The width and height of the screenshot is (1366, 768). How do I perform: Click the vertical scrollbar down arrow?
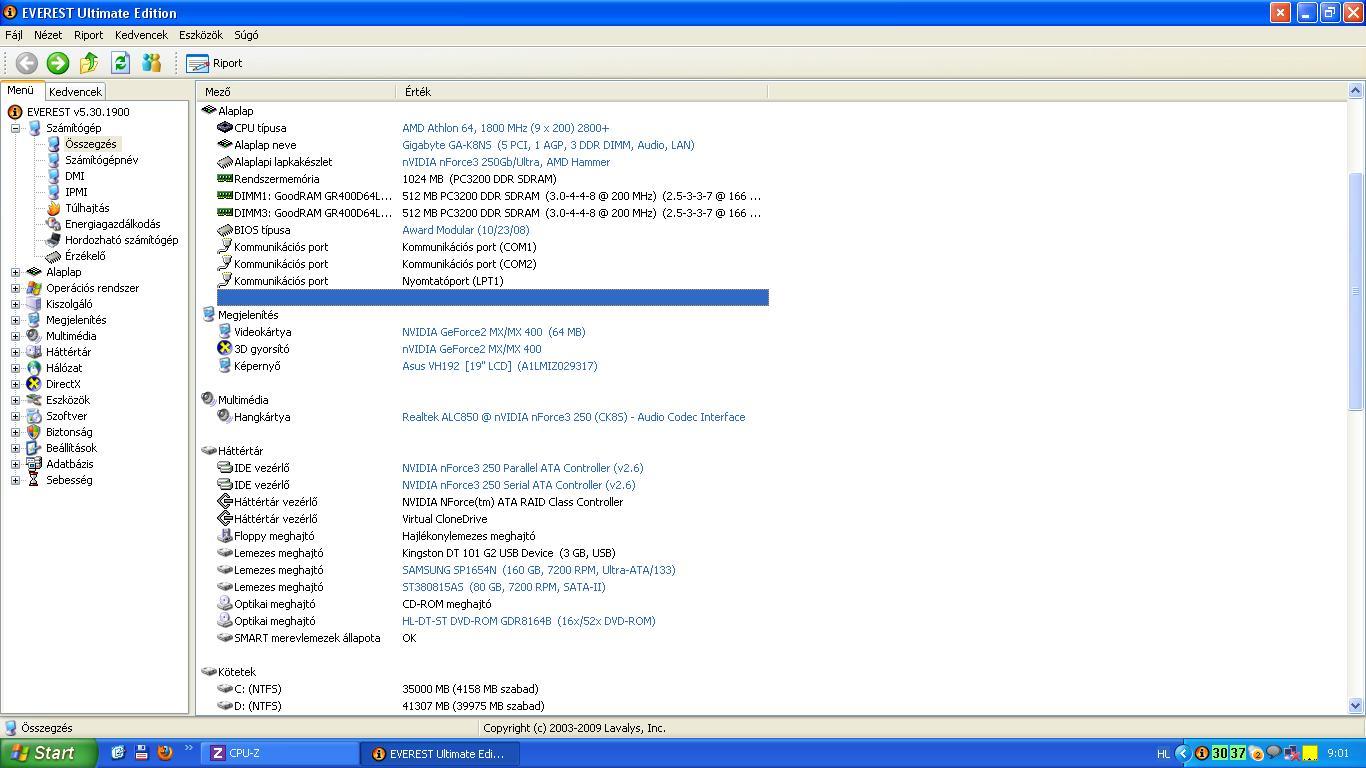tap(1356, 705)
